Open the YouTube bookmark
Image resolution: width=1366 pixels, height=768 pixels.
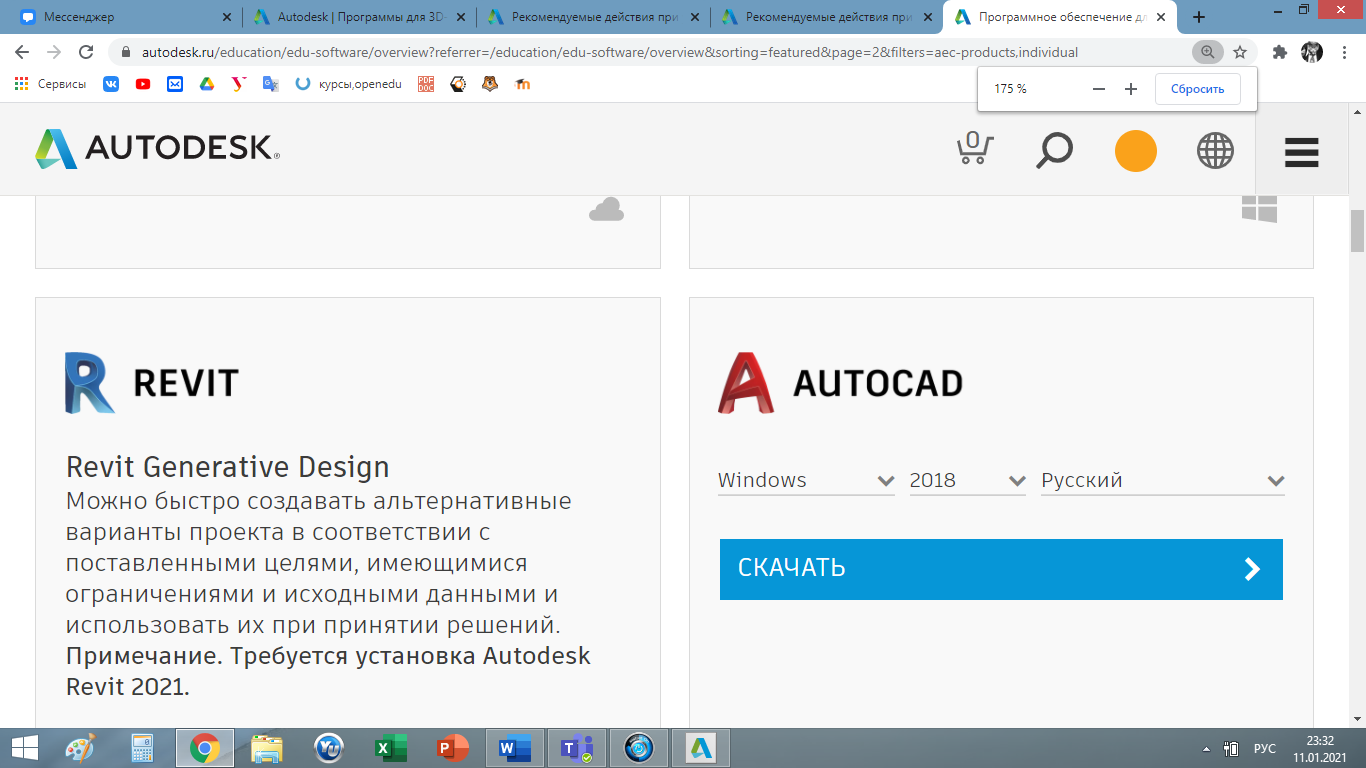click(143, 85)
